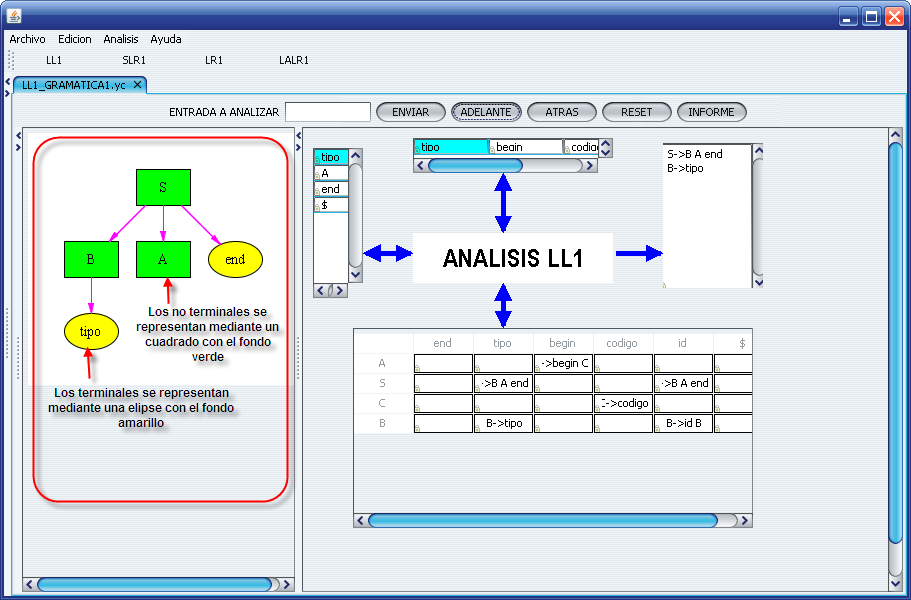Focus the ENTRADA A ANALIZAR text field
This screenshot has width=911, height=600.
[x=328, y=112]
